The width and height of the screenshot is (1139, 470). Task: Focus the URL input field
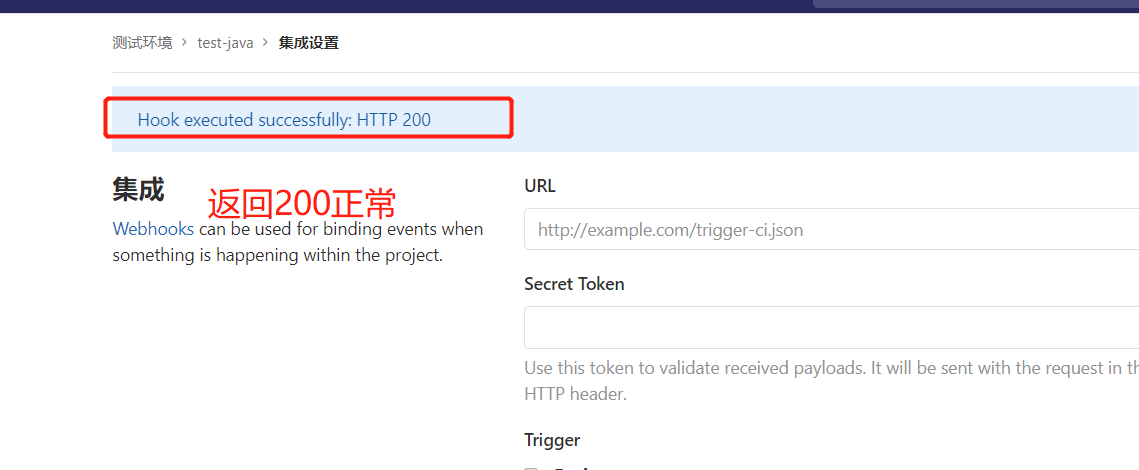click(831, 230)
